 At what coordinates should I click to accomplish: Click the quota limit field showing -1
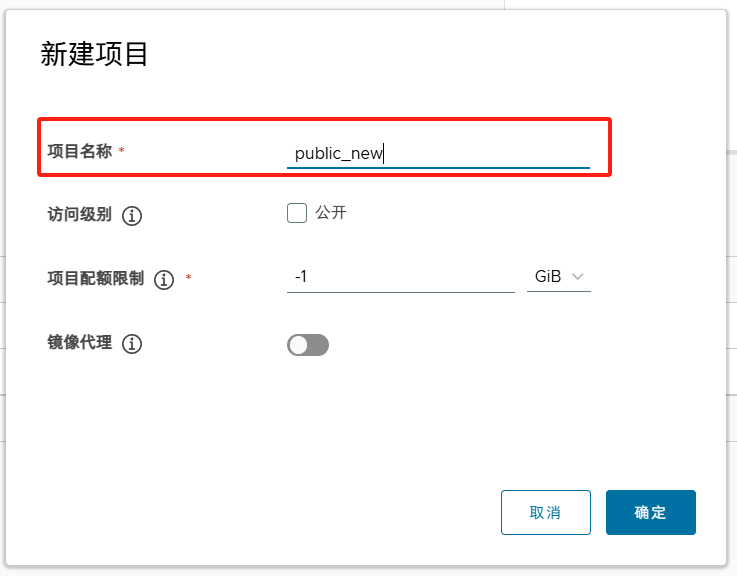[x=400, y=277]
